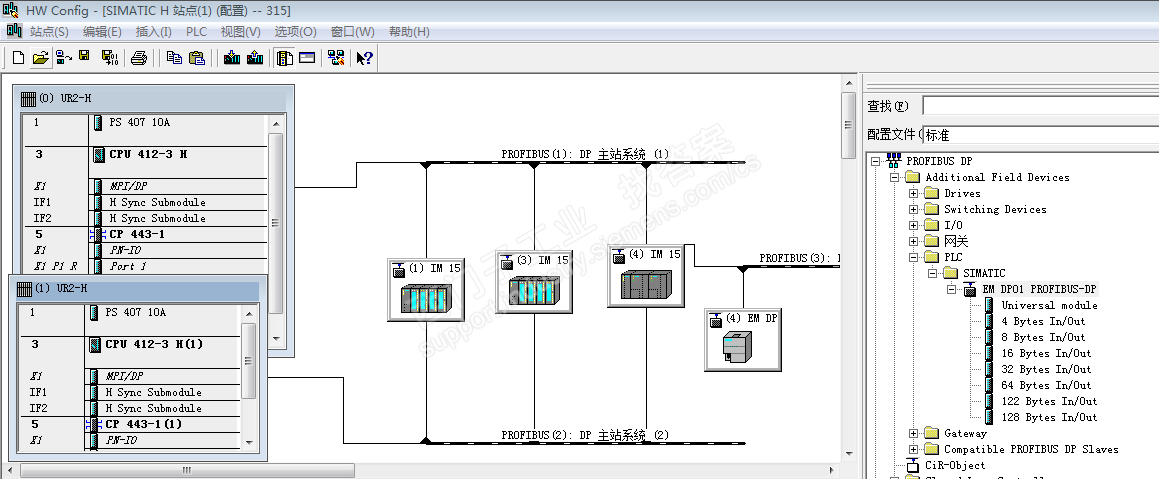Viewport: 1159px width, 479px height.
Task: Toggle the hardware Catalog panel icon
Action: click(x=285, y=58)
